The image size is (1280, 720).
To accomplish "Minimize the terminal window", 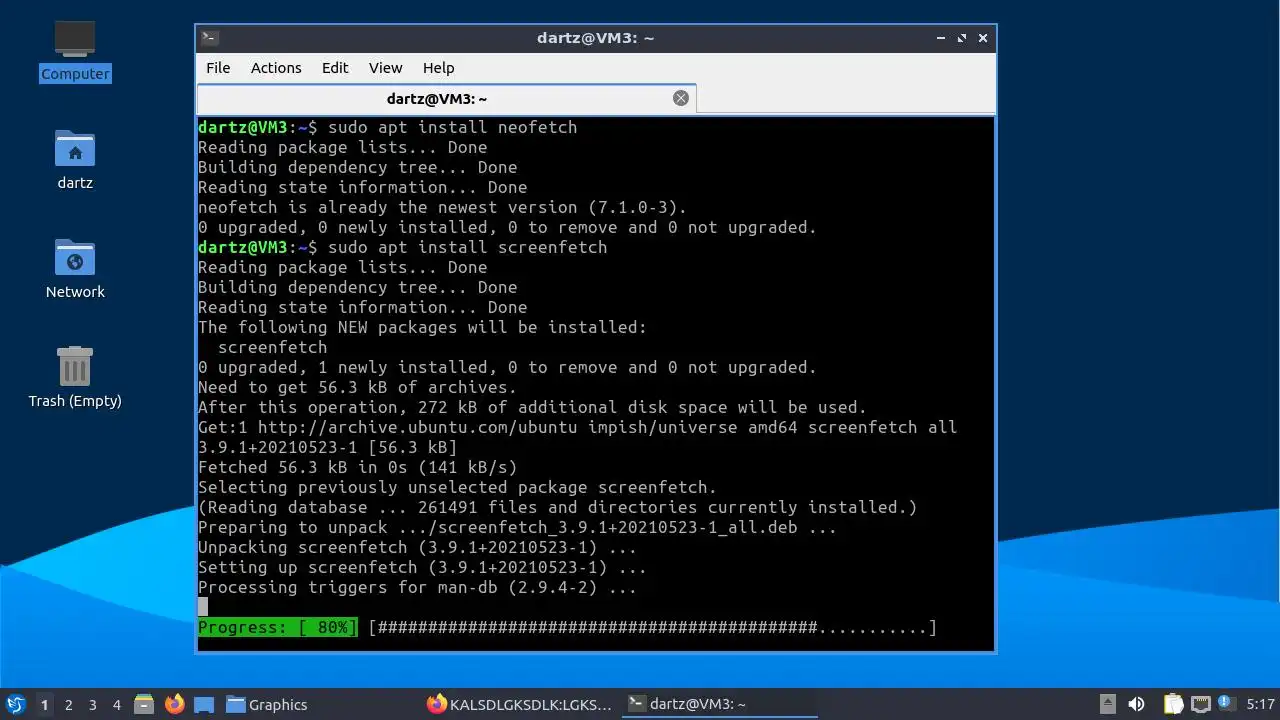I will pos(942,38).
